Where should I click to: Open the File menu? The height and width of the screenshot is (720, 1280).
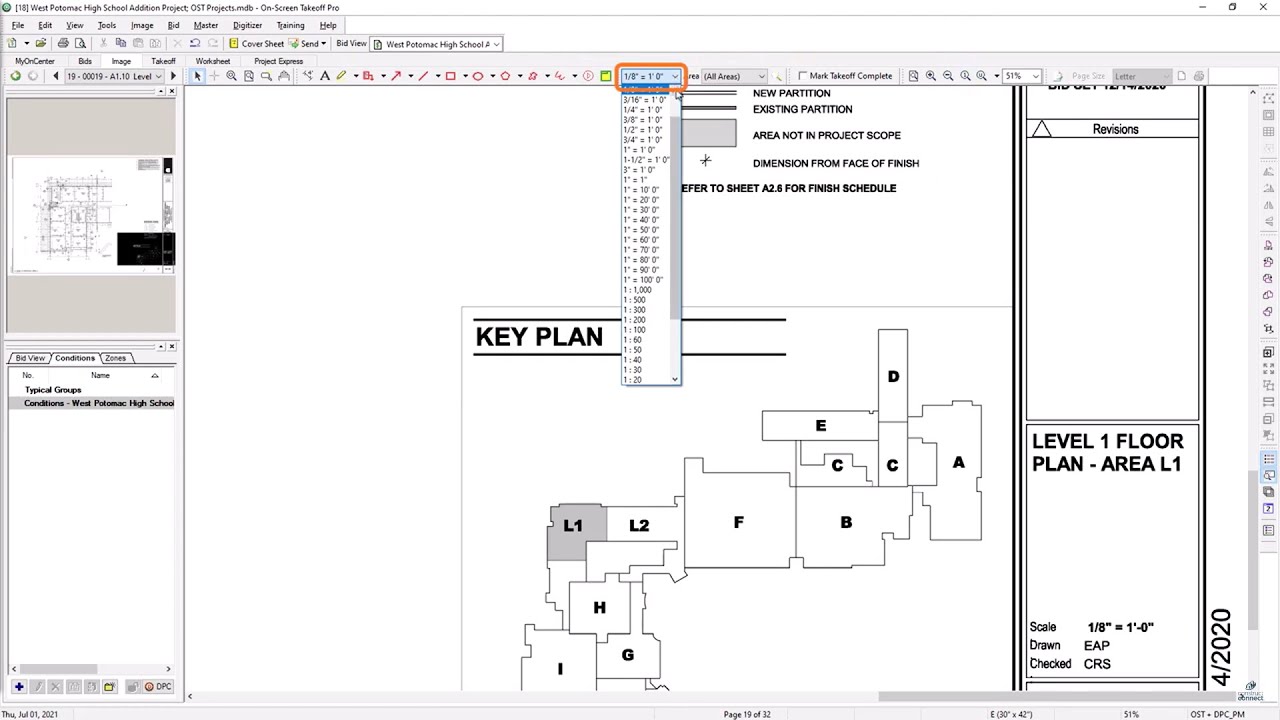18,25
